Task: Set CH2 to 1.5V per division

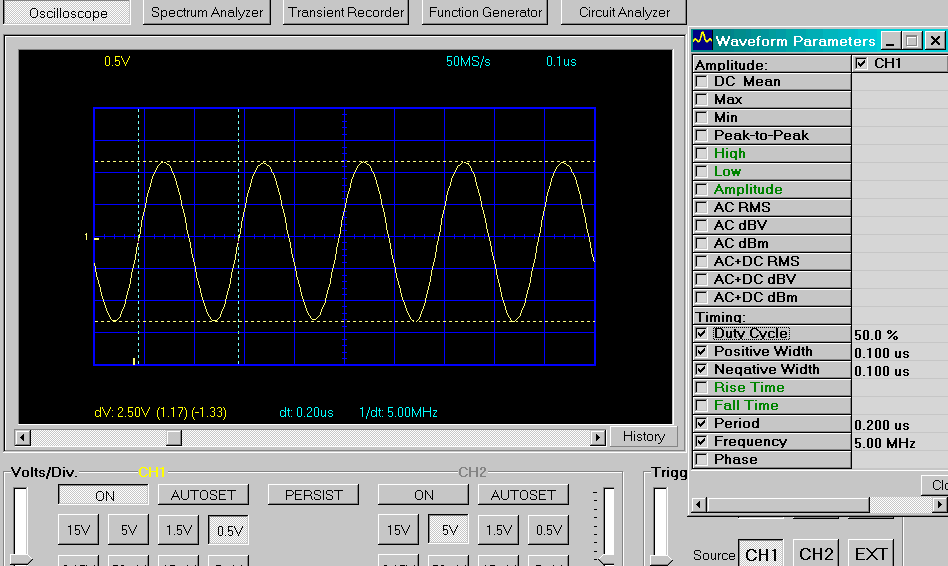Action: (x=498, y=530)
